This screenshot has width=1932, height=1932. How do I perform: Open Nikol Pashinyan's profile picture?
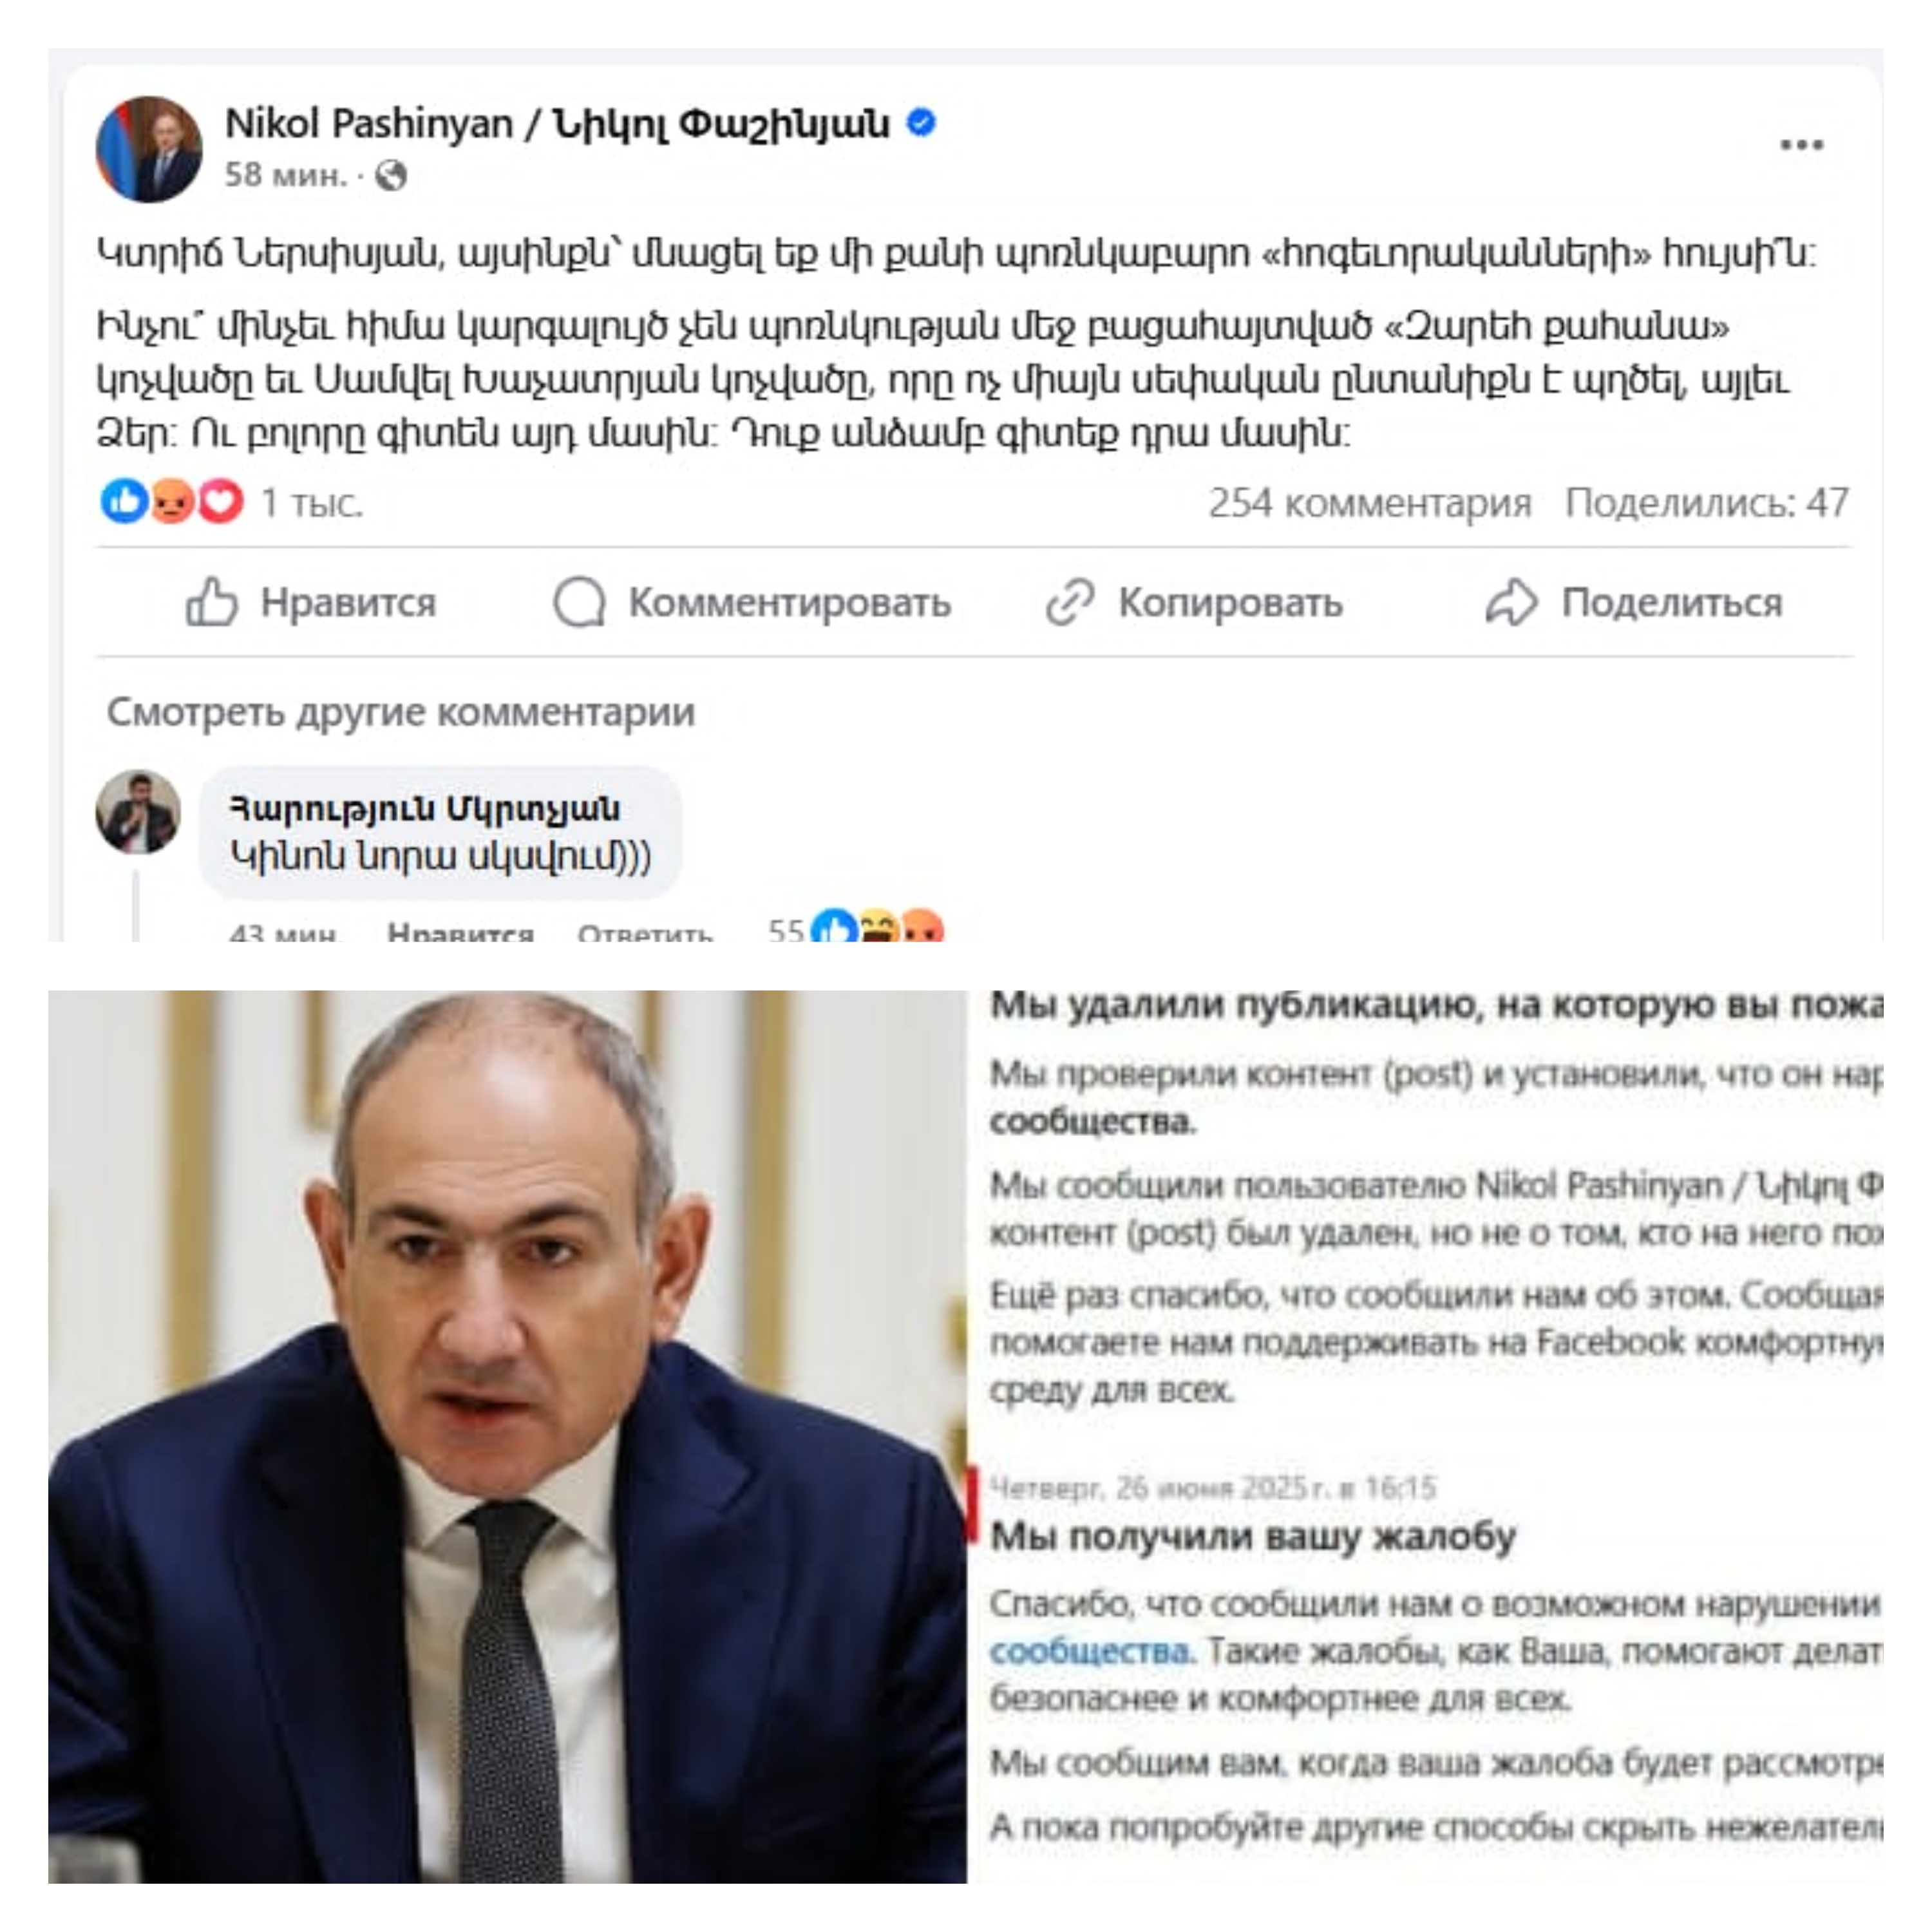[x=149, y=149]
